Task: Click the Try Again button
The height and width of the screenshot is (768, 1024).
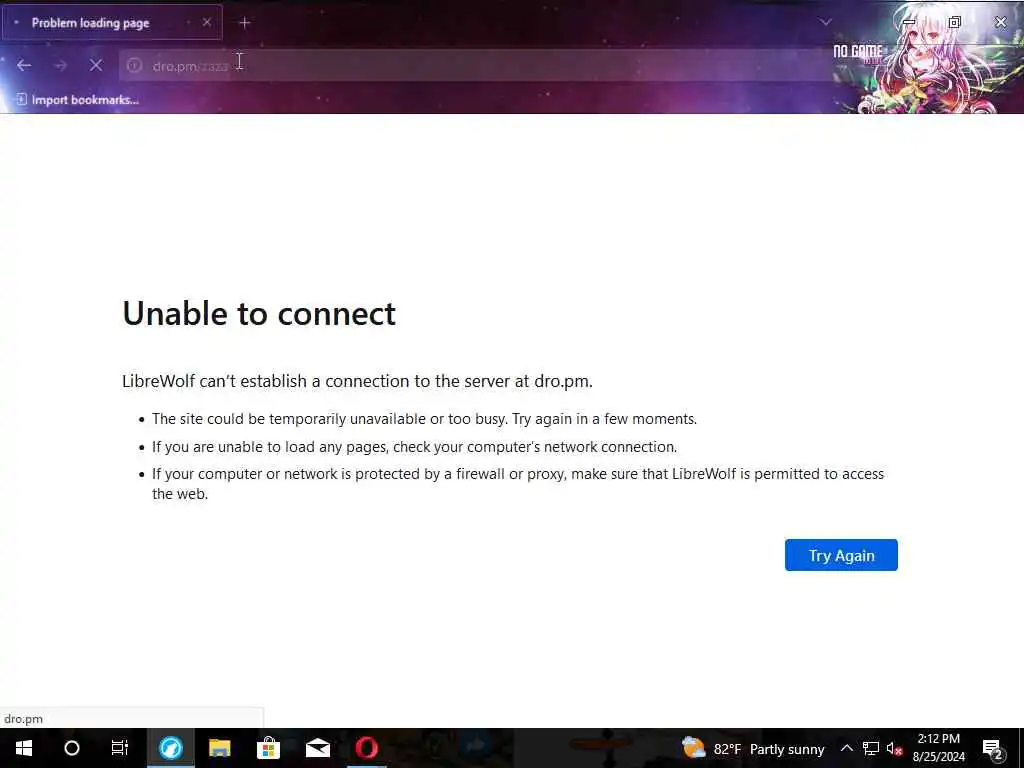Action: [840, 555]
